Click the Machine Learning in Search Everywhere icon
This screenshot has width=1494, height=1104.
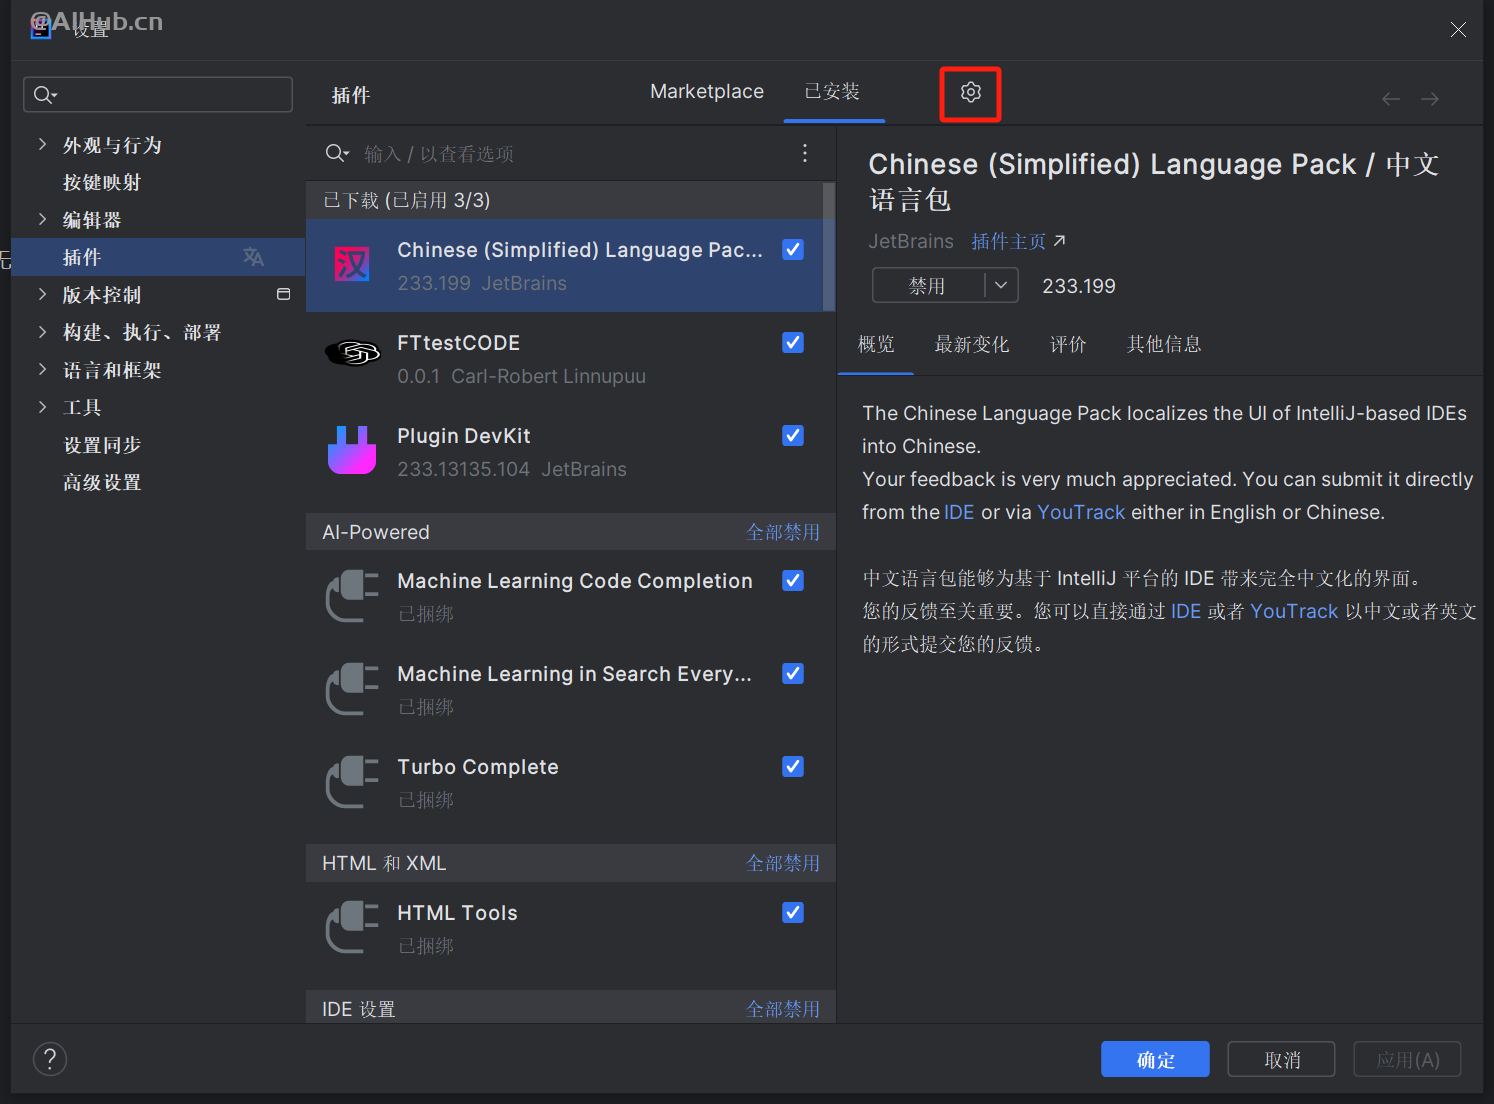coord(352,689)
